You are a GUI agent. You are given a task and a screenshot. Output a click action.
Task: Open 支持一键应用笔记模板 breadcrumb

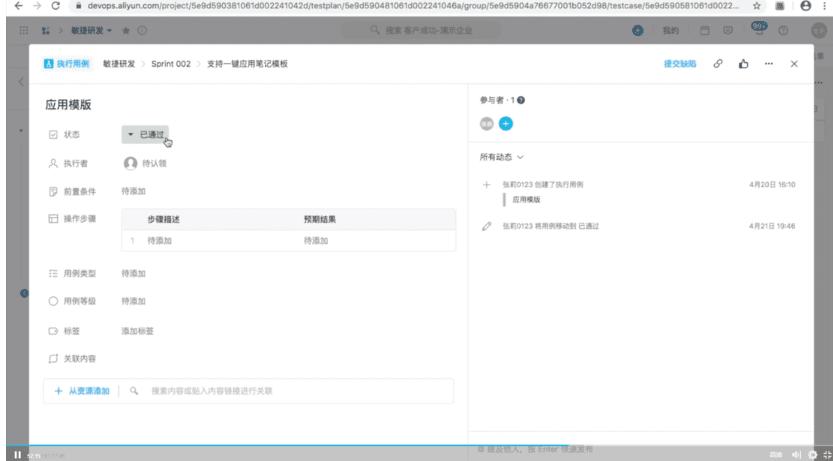click(248, 64)
